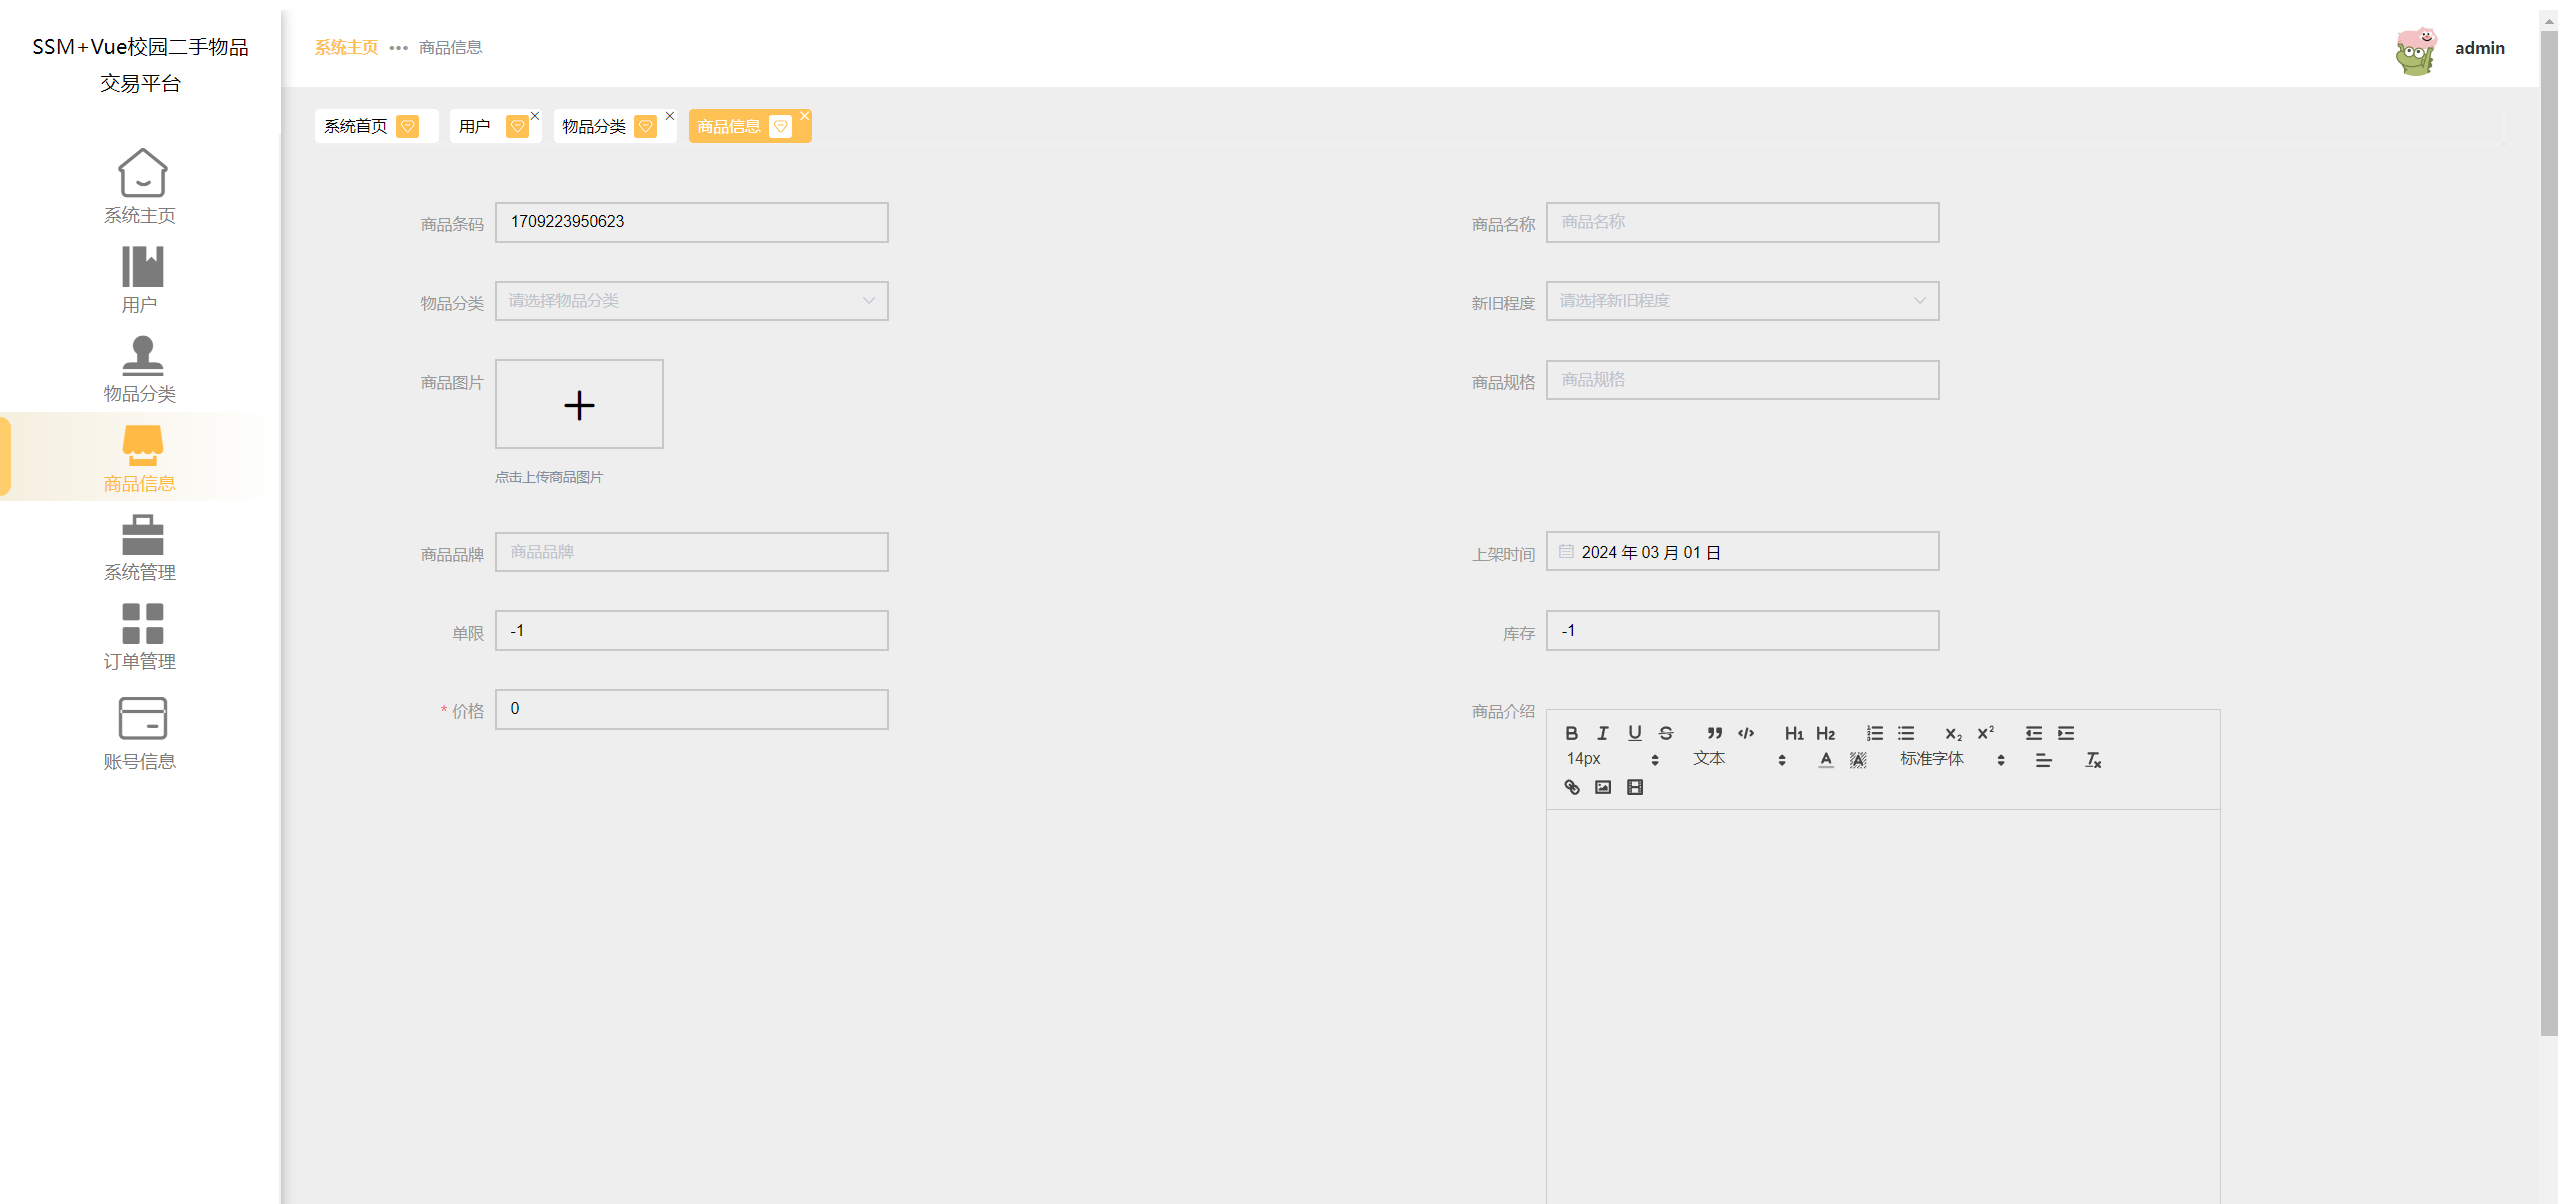2558x1204 pixels.
Task: Switch to 物品分类 tab
Action: pos(594,127)
